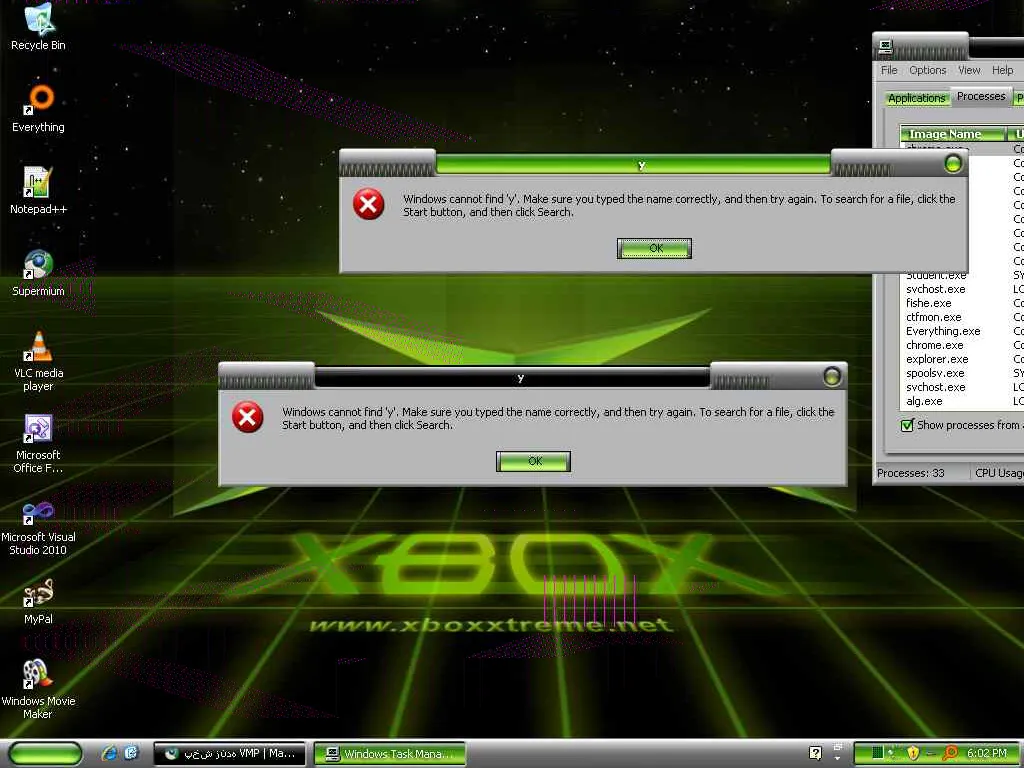This screenshot has height=768, width=1024.
Task: Click the red error icon in the black-titled dialog
Action: click(248, 417)
